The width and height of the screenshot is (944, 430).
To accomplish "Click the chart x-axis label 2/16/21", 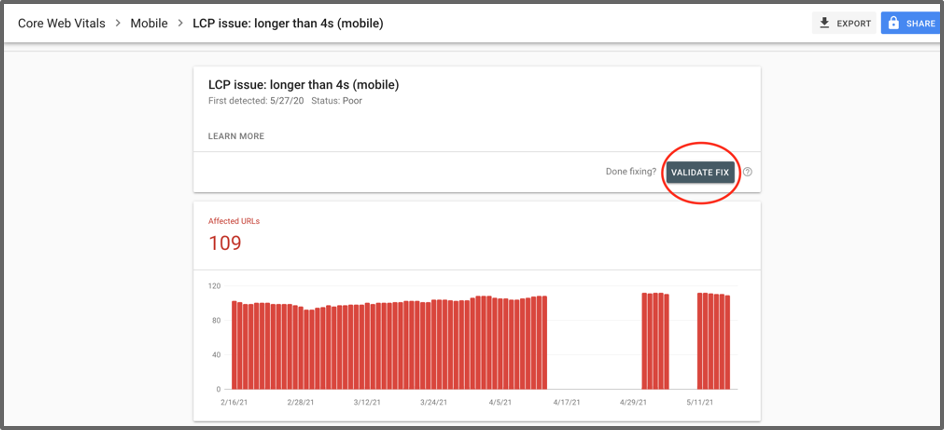I will [235, 402].
